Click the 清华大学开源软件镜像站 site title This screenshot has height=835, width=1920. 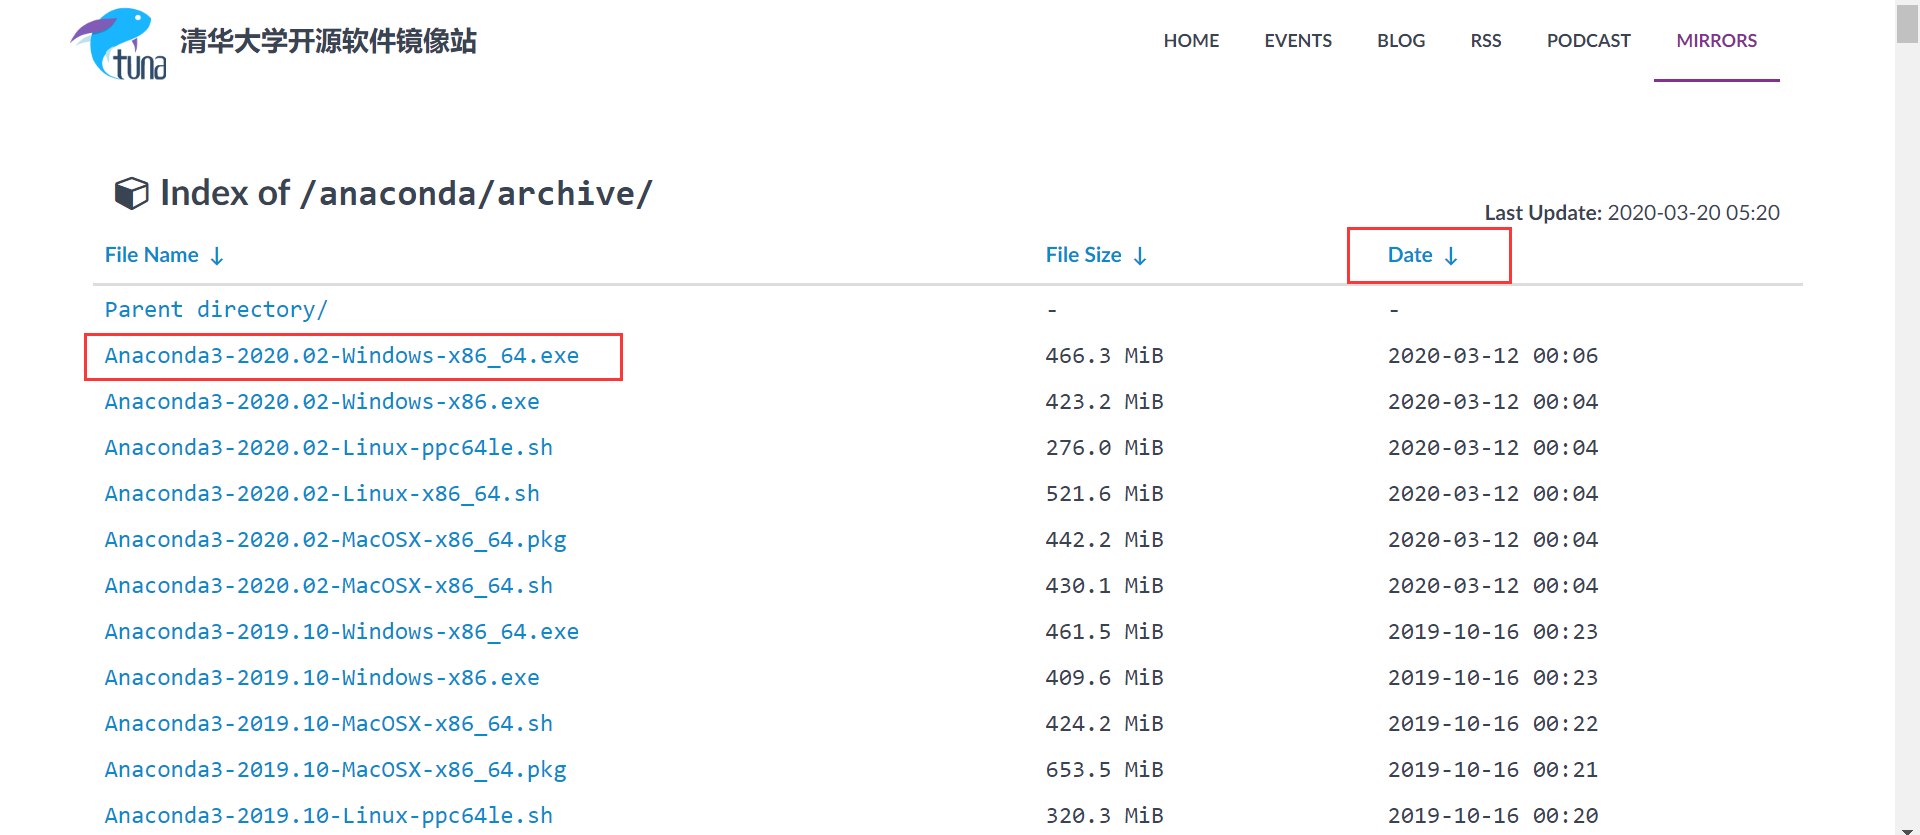328,41
